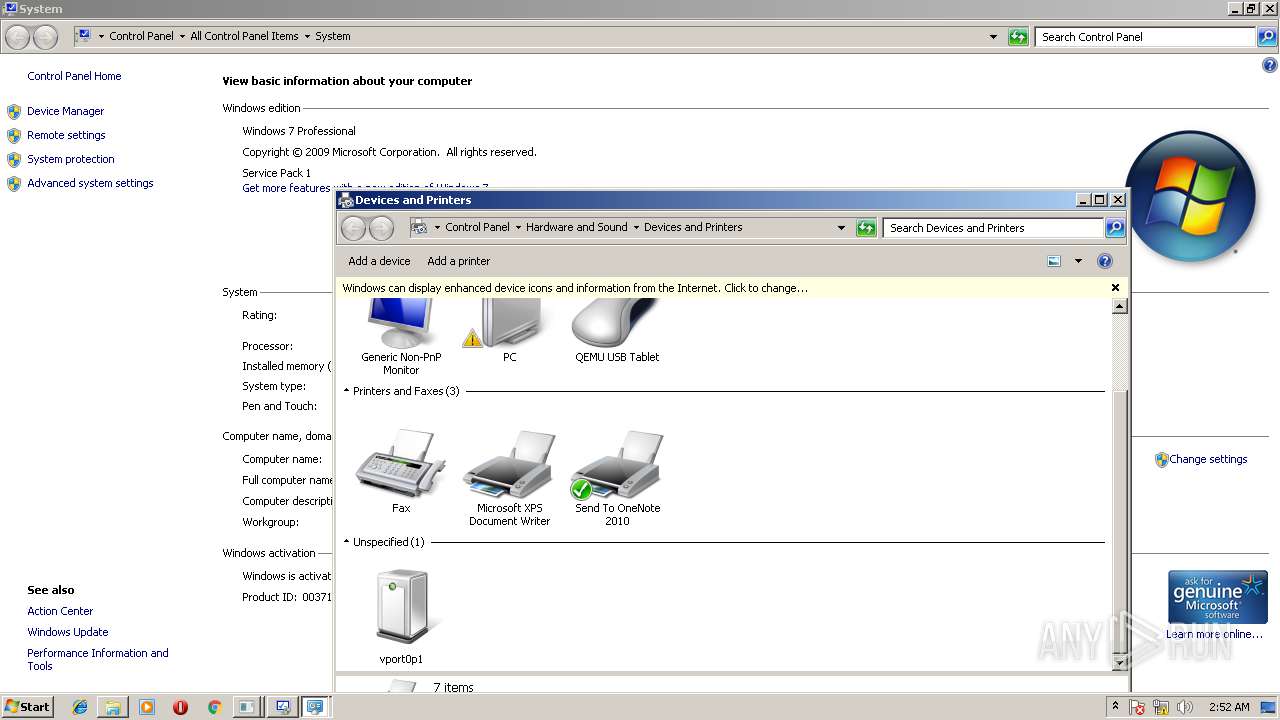The height and width of the screenshot is (720, 1280).
Task: Open Performance Information and Tools
Action: click(x=97, y=659)
